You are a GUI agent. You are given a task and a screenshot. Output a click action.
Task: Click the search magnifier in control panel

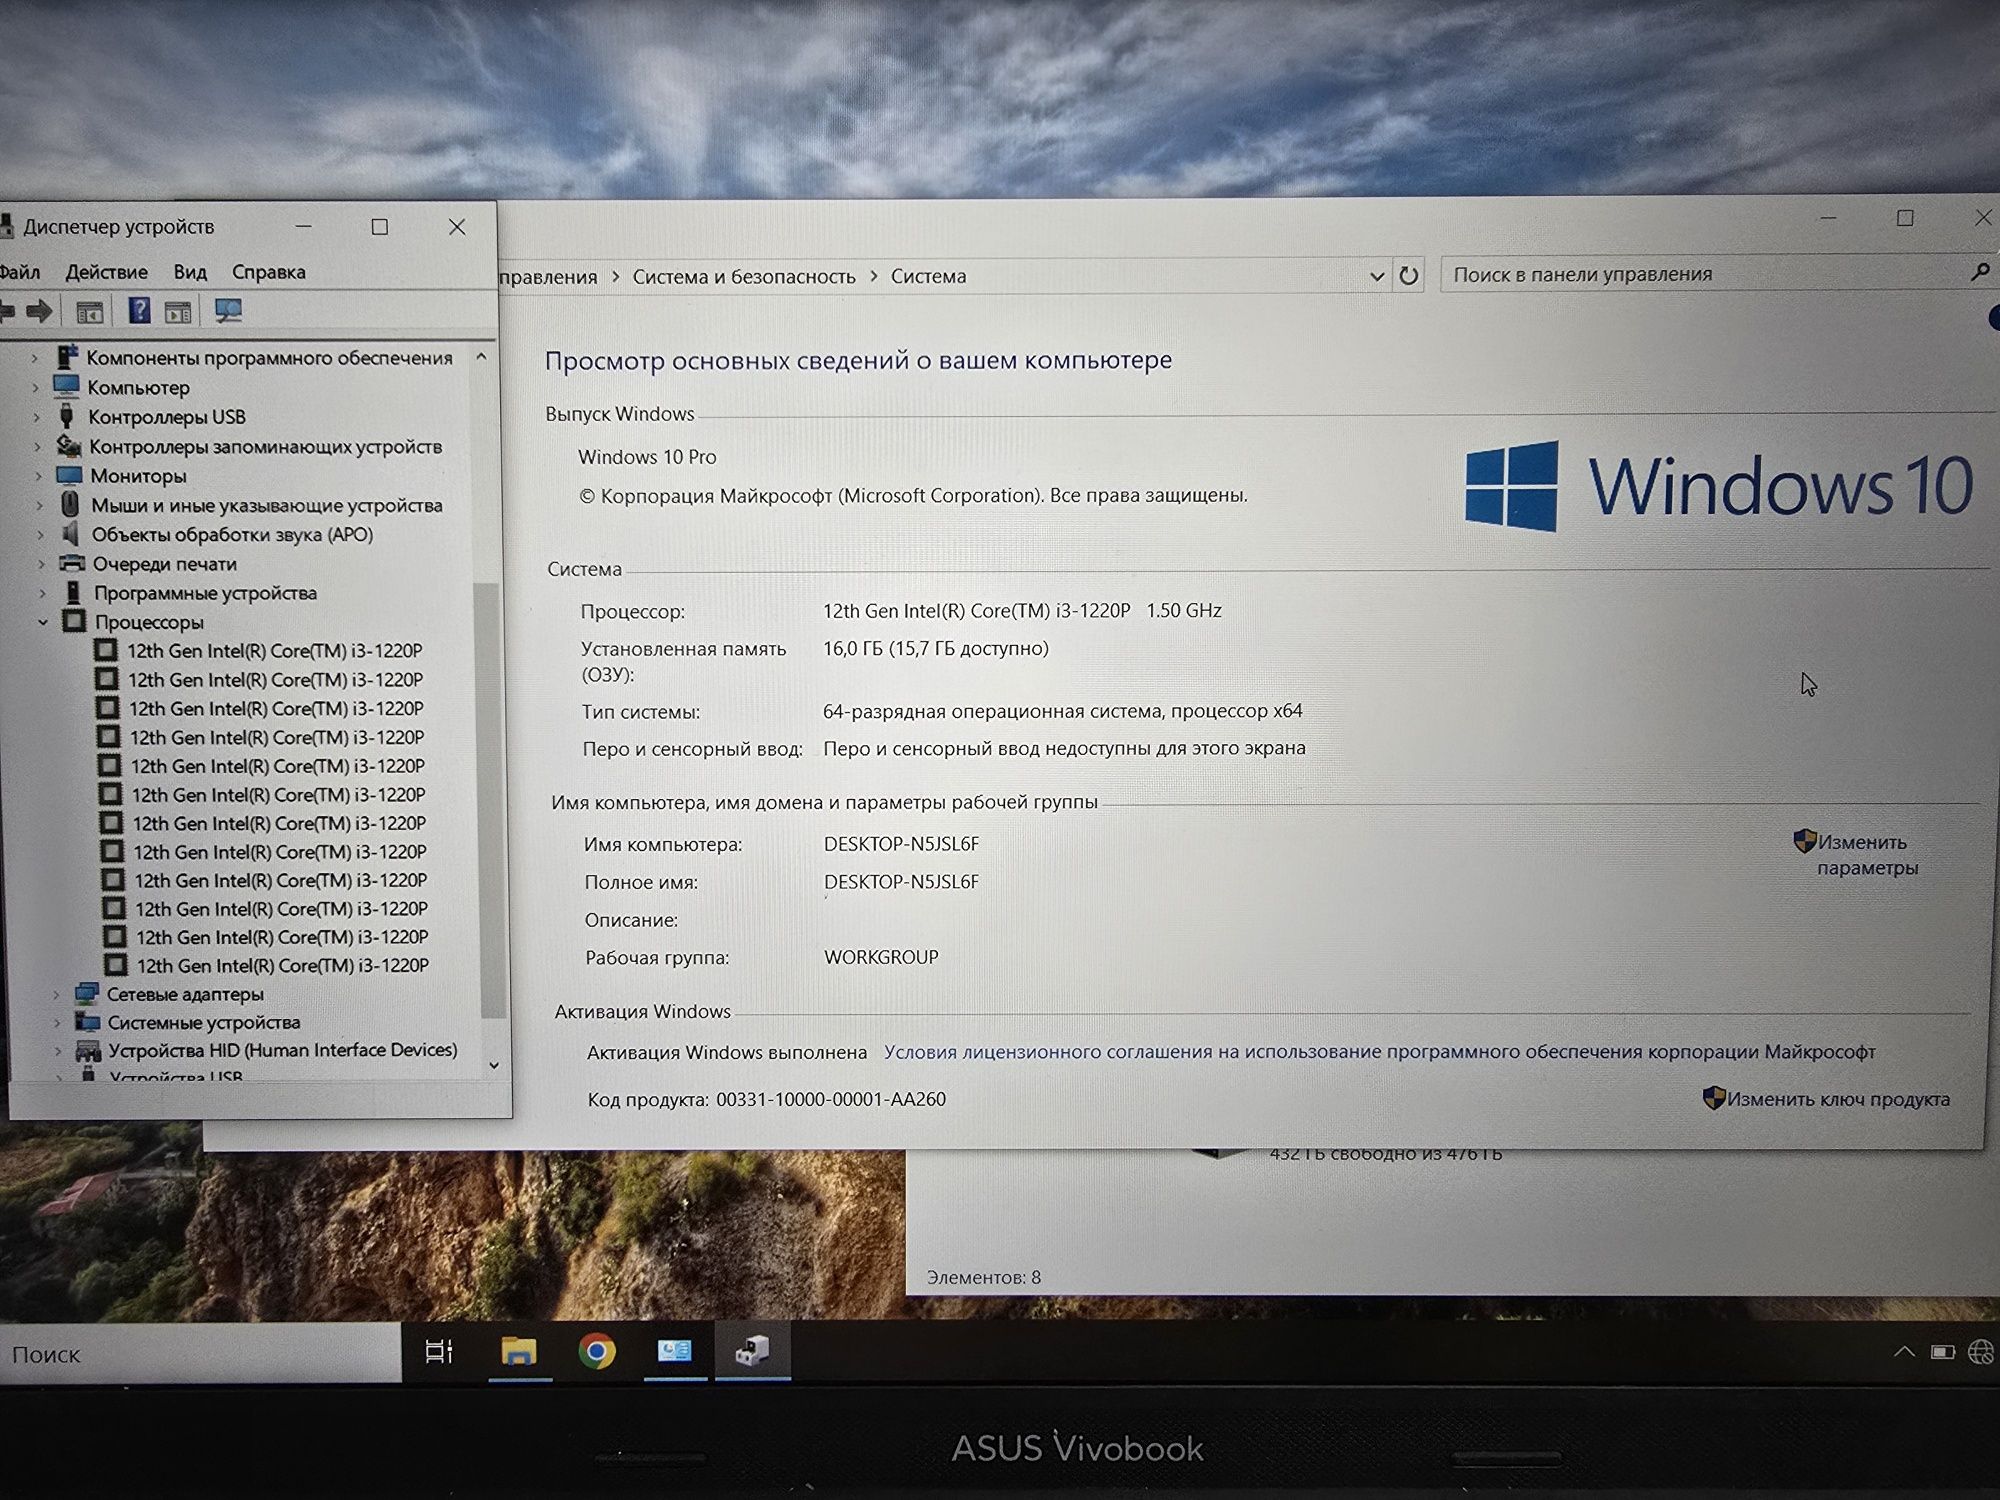click(1979, 272)
